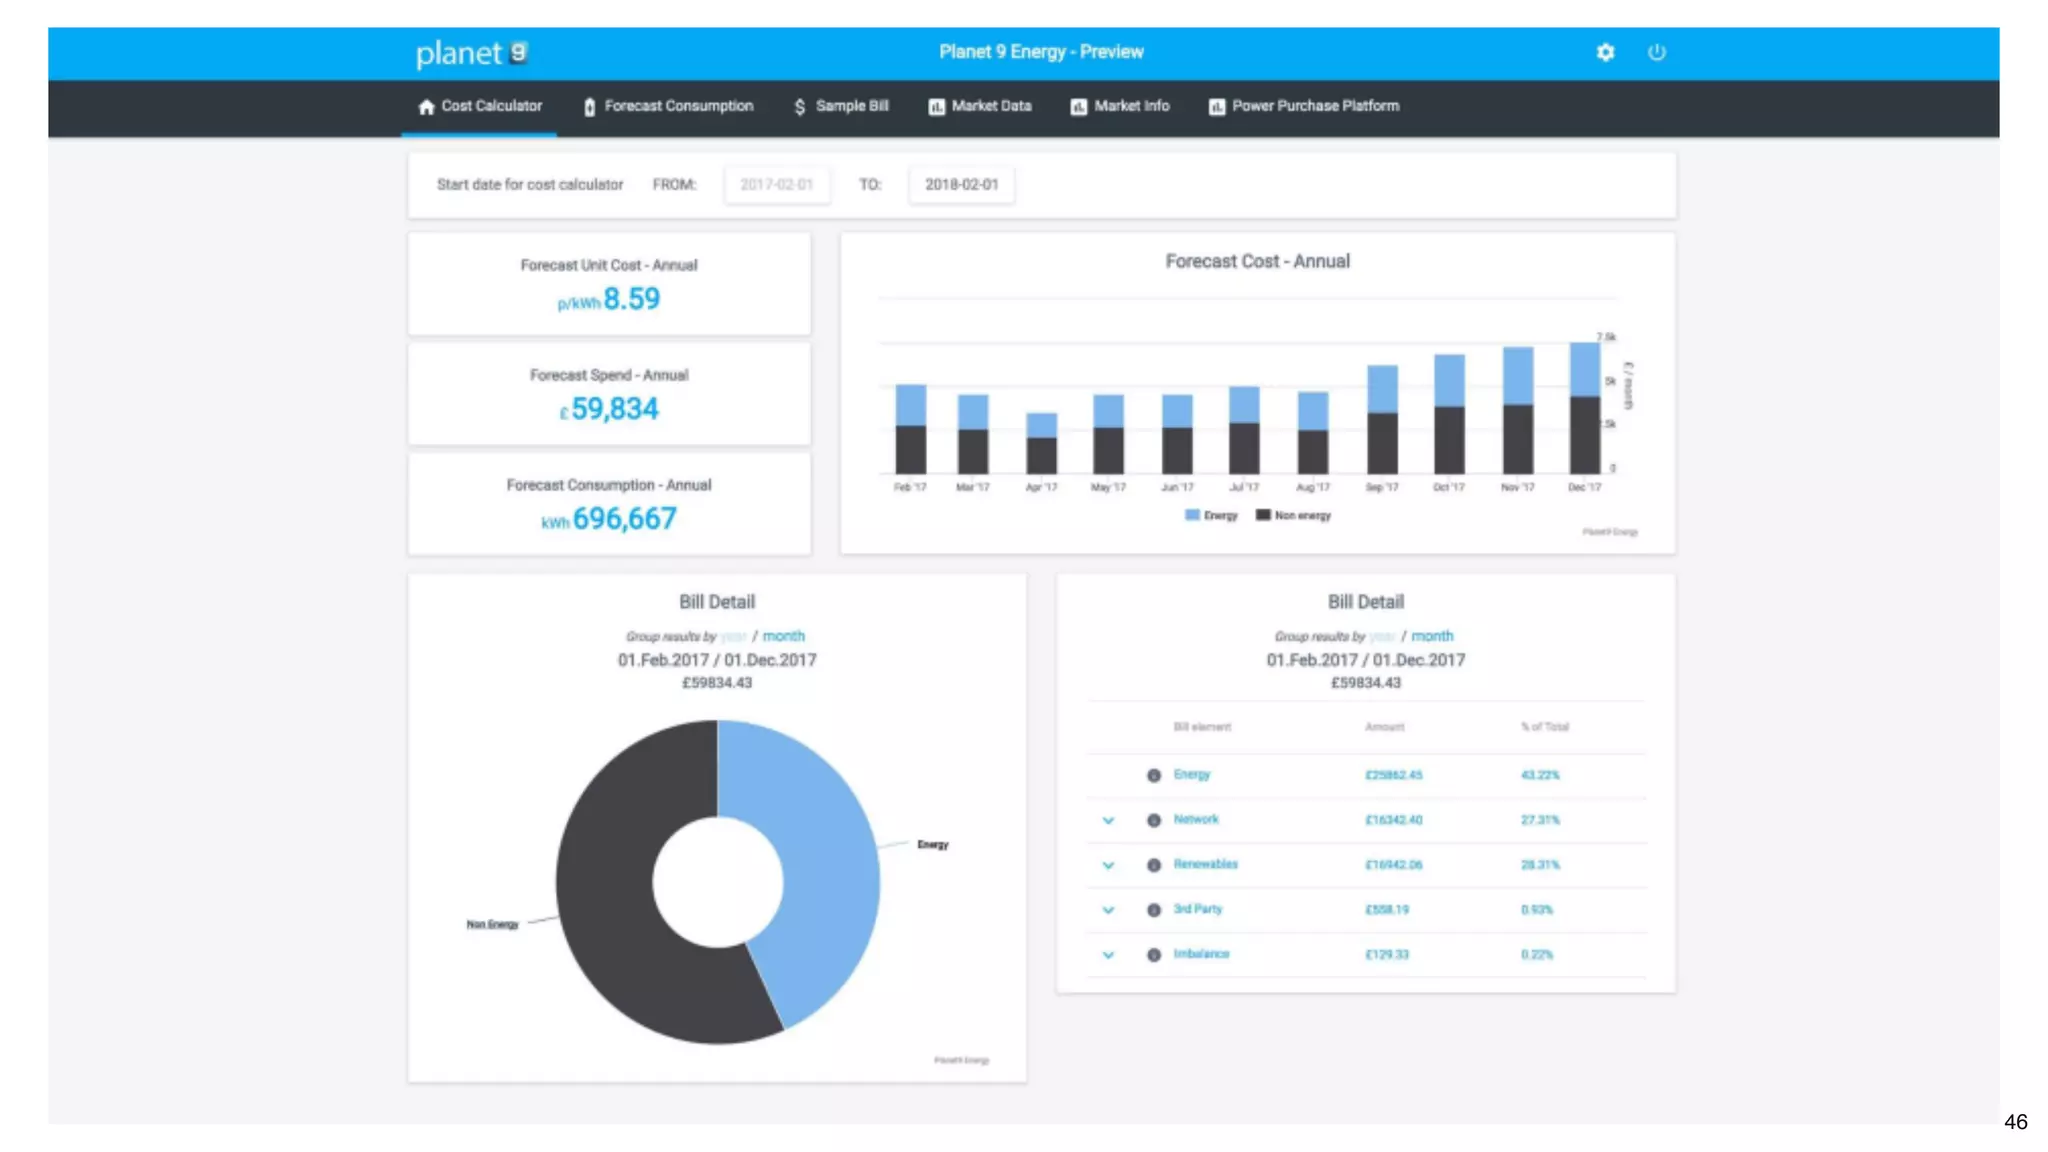This screenshot has height=1152, width=2048.
Task: Click the info icon beside Energy row
Action: (x=1154, y=775)
